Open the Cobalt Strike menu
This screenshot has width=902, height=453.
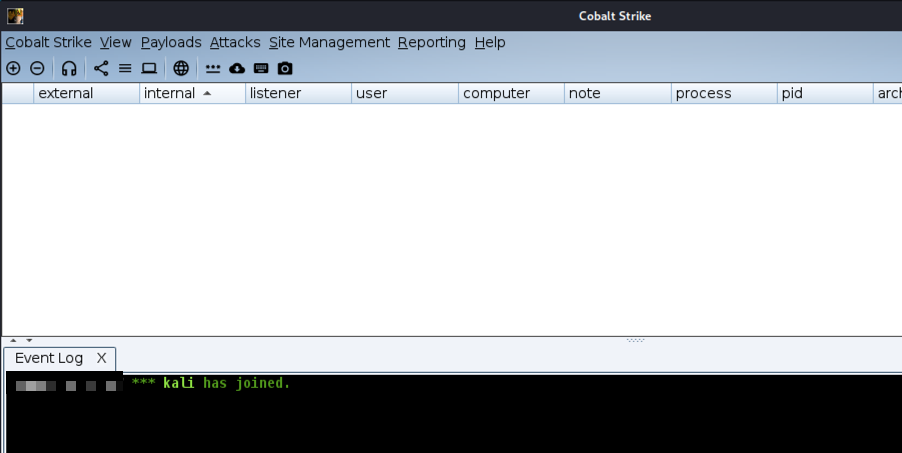tap(48, 43)
